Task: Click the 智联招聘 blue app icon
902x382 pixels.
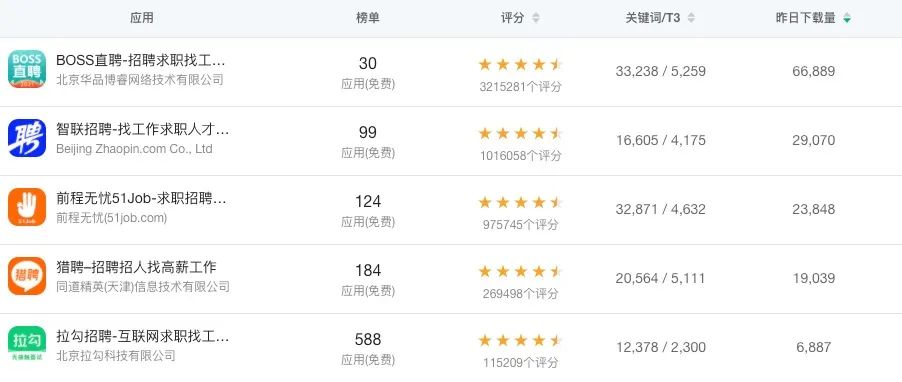Action: pos(27,138)
